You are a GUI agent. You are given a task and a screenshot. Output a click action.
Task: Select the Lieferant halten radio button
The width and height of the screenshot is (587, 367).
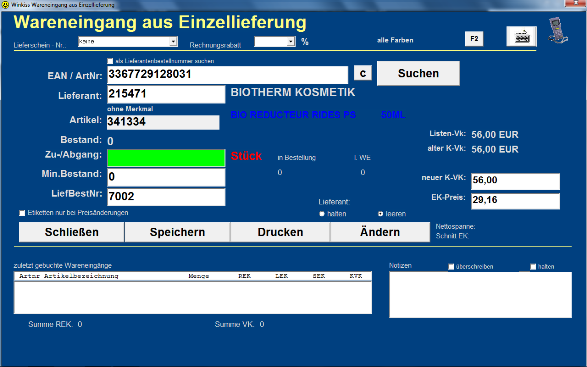point(322,214)
